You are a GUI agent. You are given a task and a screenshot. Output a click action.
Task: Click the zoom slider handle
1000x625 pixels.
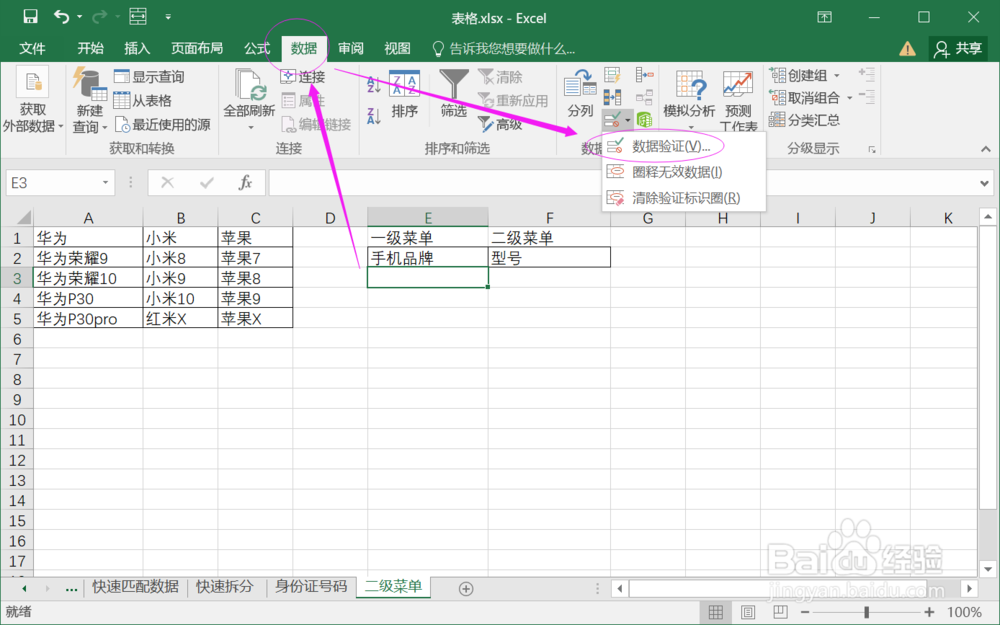866,612
